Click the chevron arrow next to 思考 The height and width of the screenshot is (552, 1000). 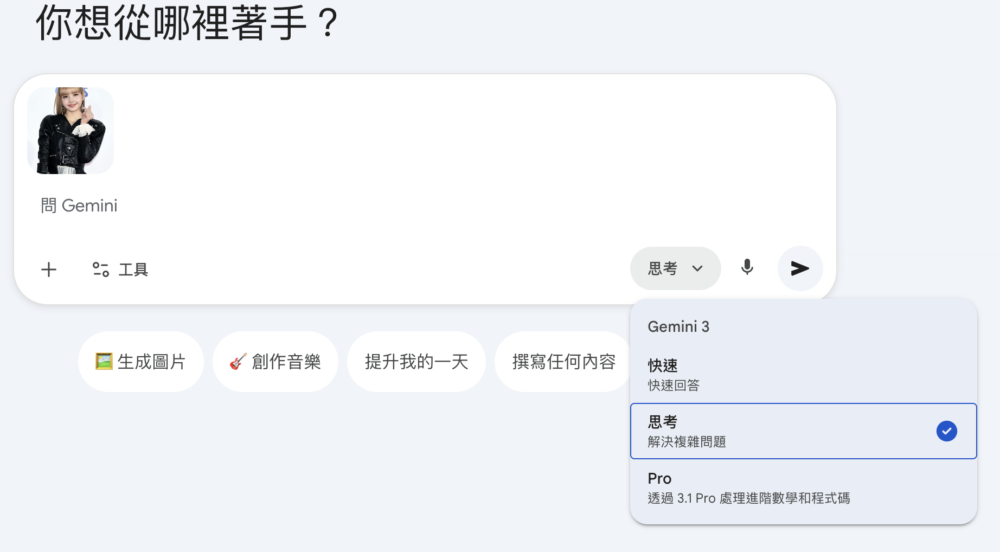pos(698,268)
